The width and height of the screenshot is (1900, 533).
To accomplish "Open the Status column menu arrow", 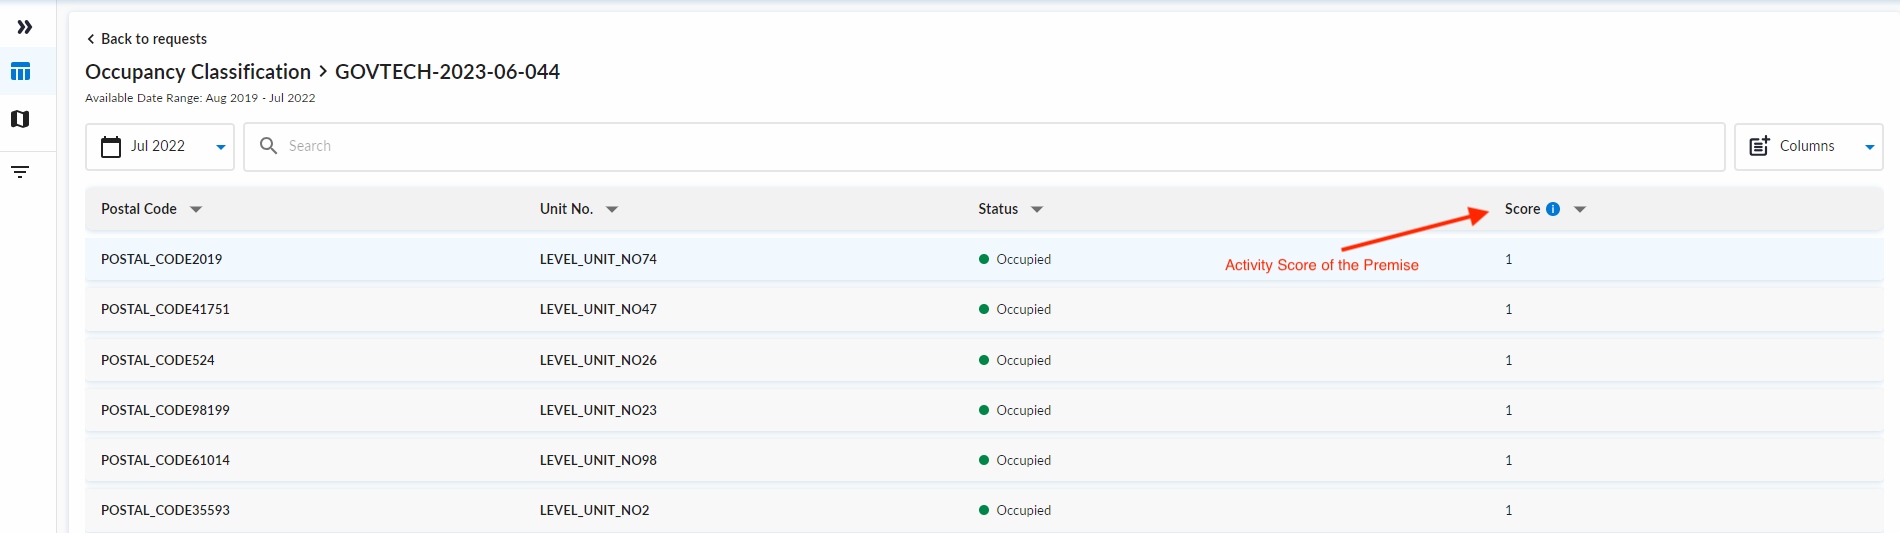I will pos(1037,209).
